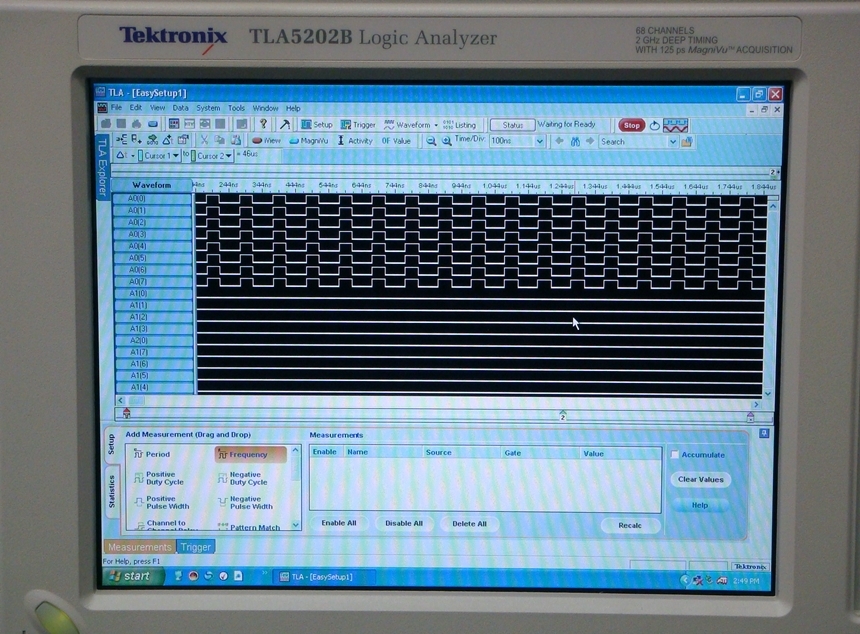Select the Negative Duty Cycle measurement
Viewport: 860px width, 634px height.
(x=242, y=478)
